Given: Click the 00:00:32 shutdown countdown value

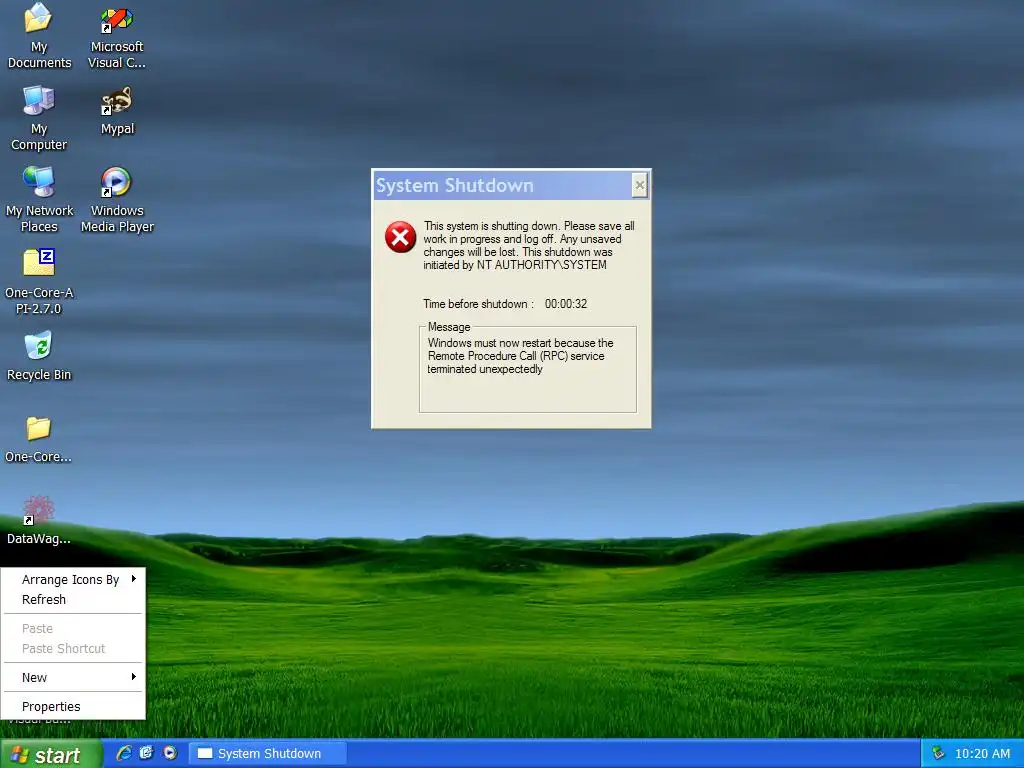Looking at the screenshot, I should coord(566,304).
